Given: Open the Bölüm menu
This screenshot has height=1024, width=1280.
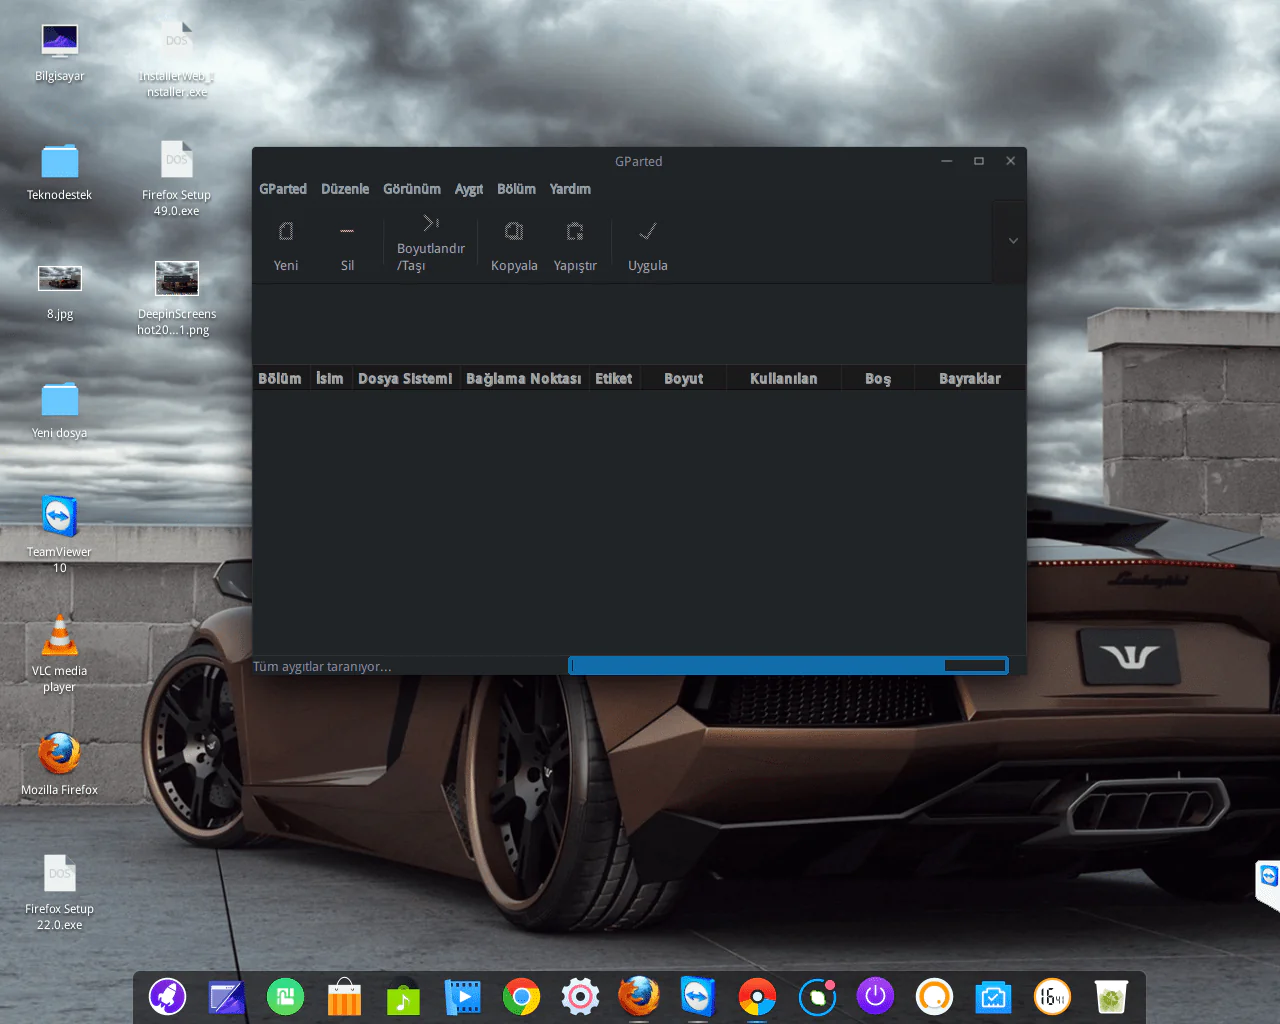Looking at the screenshot, I should tap(516, 189).
